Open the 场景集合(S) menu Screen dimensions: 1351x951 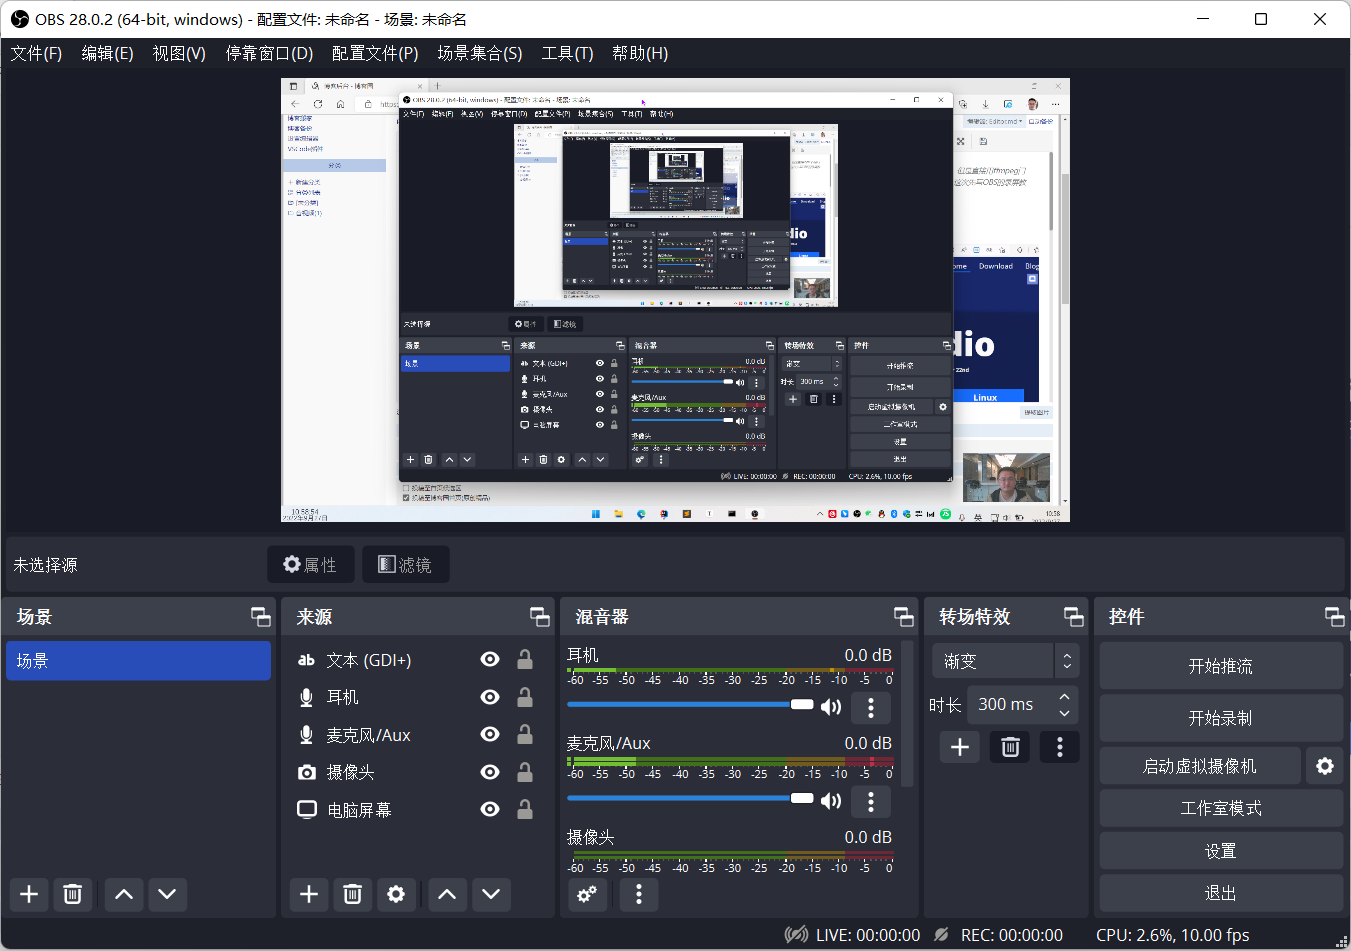(x=480, y=53)
